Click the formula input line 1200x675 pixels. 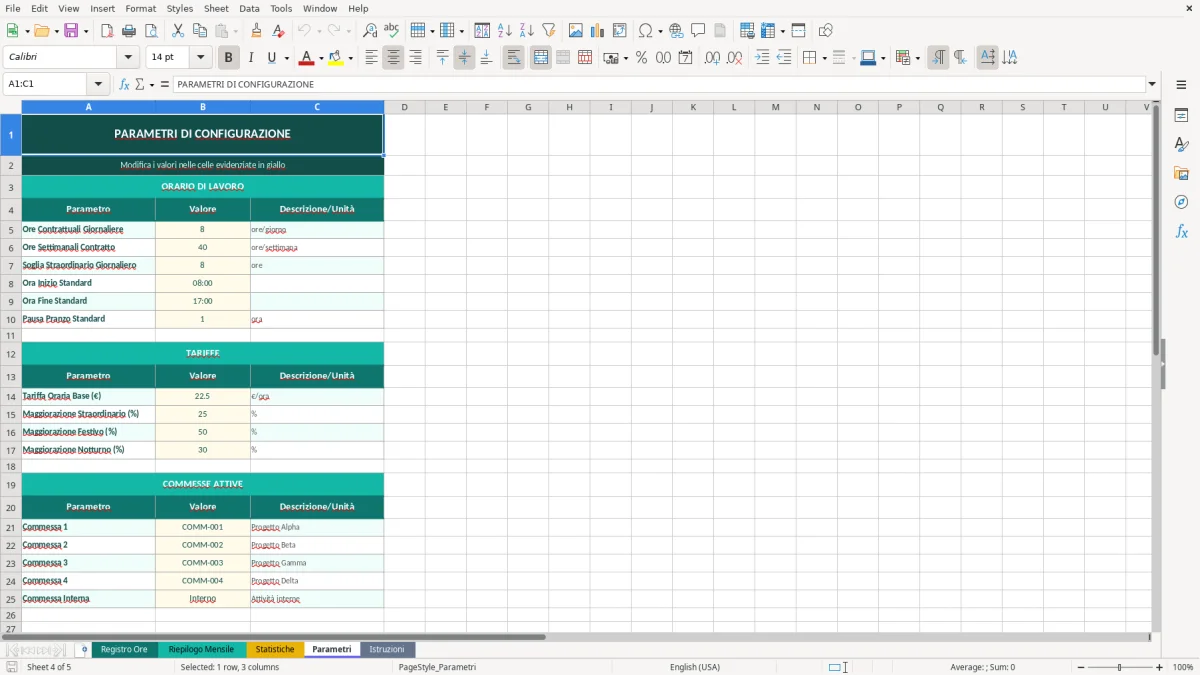coord(659,84)
